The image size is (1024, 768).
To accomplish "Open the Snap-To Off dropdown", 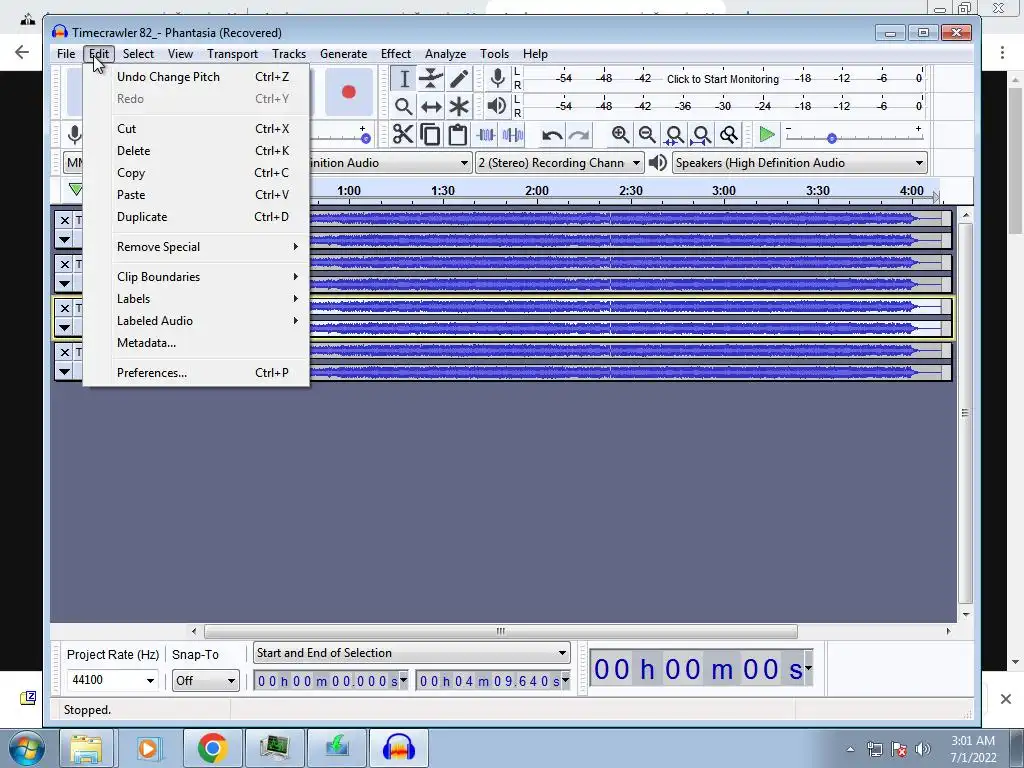I will click(206, 680).
